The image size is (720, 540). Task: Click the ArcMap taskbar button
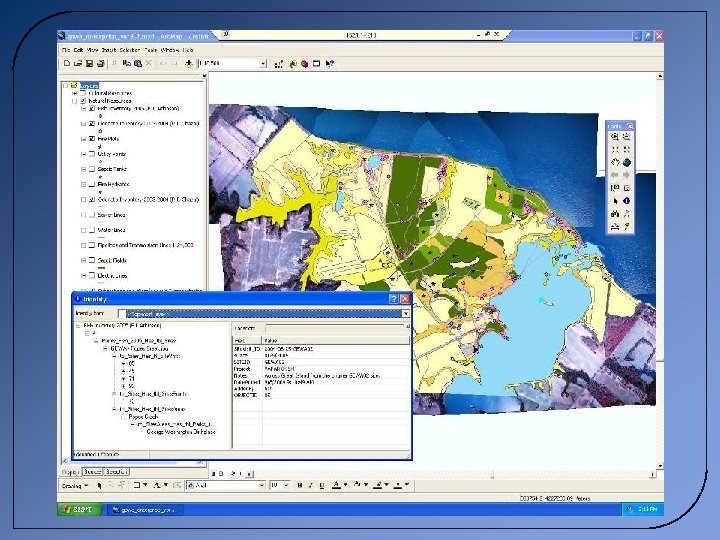[x=145, y=510]
